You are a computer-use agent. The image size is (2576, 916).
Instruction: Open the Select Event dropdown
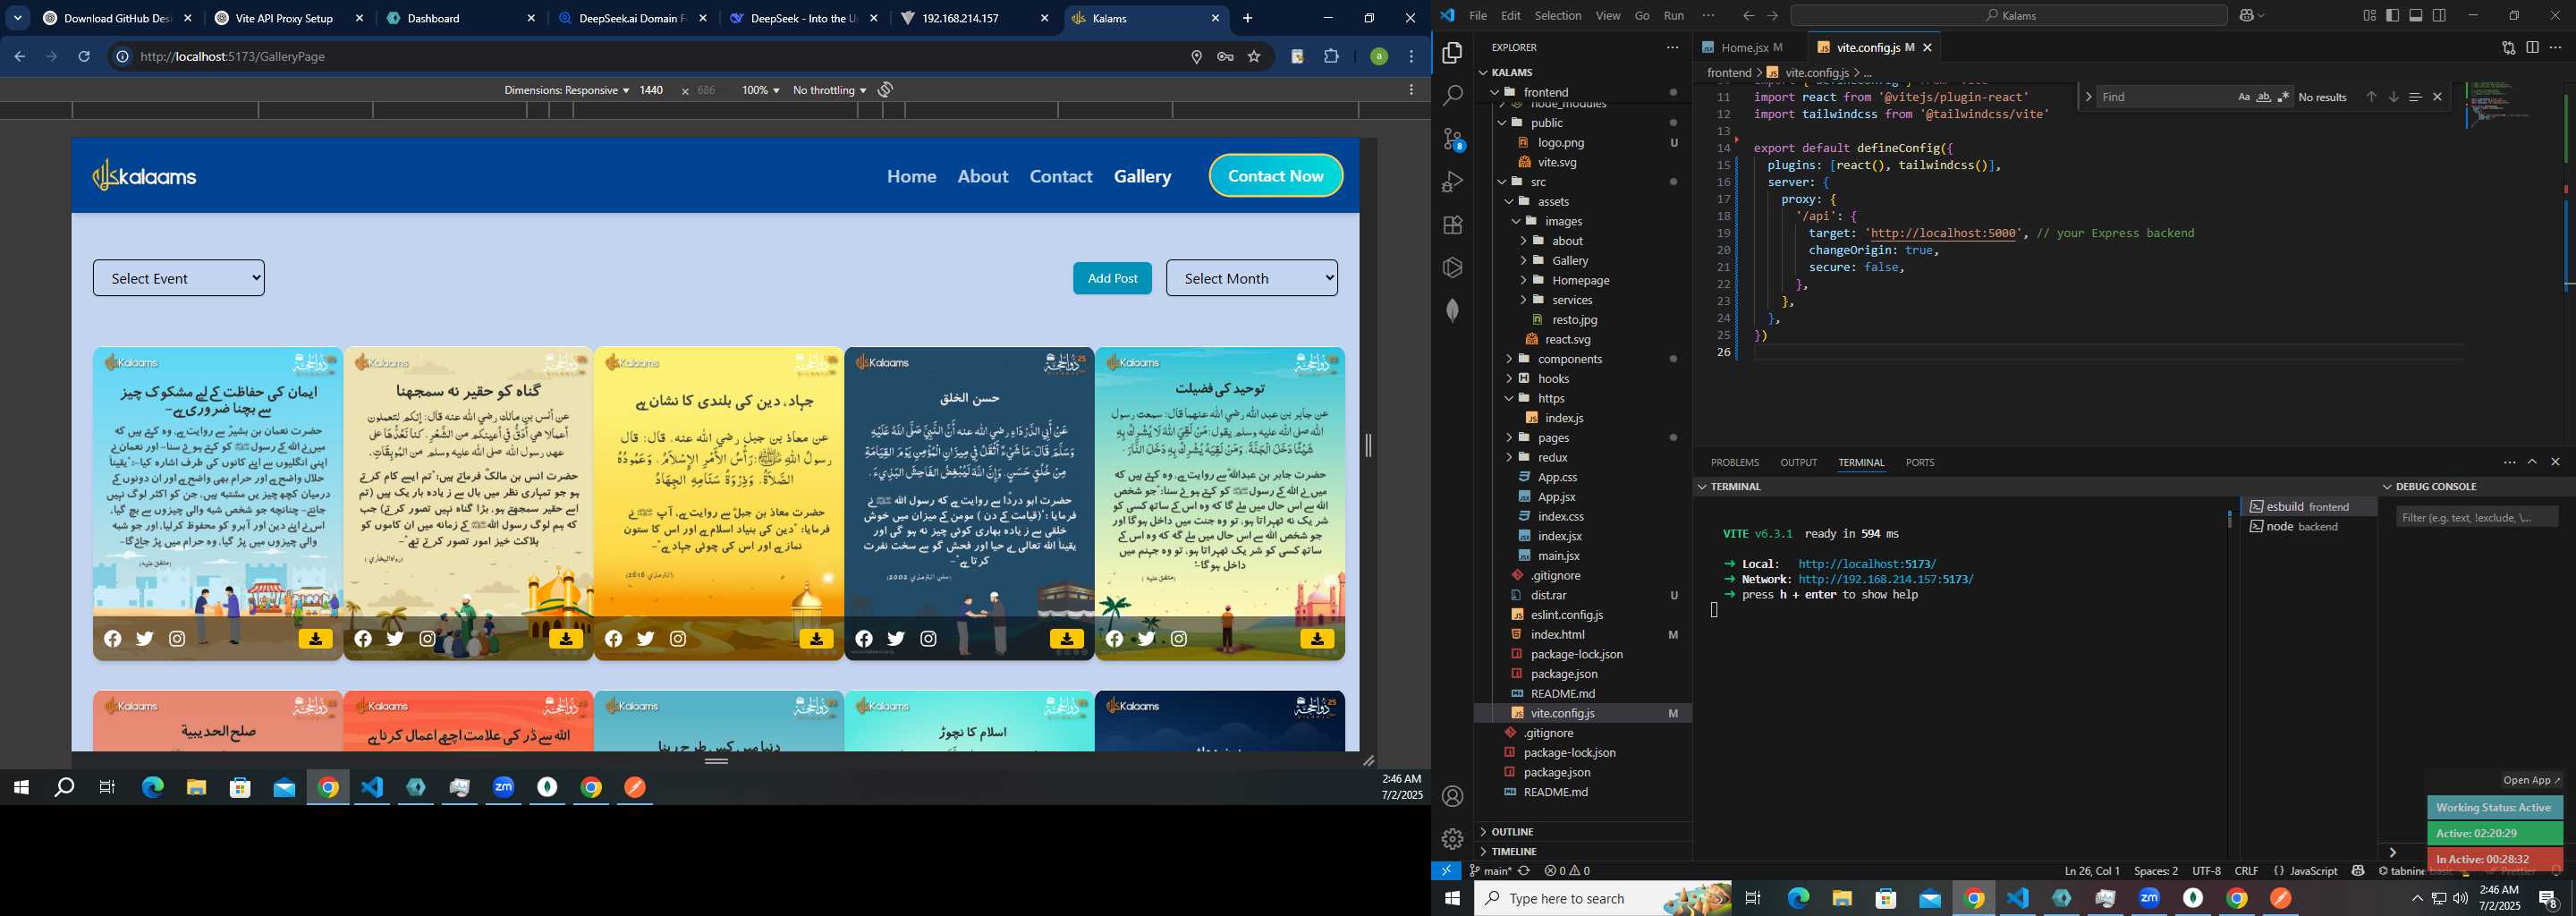click(179, 278)
